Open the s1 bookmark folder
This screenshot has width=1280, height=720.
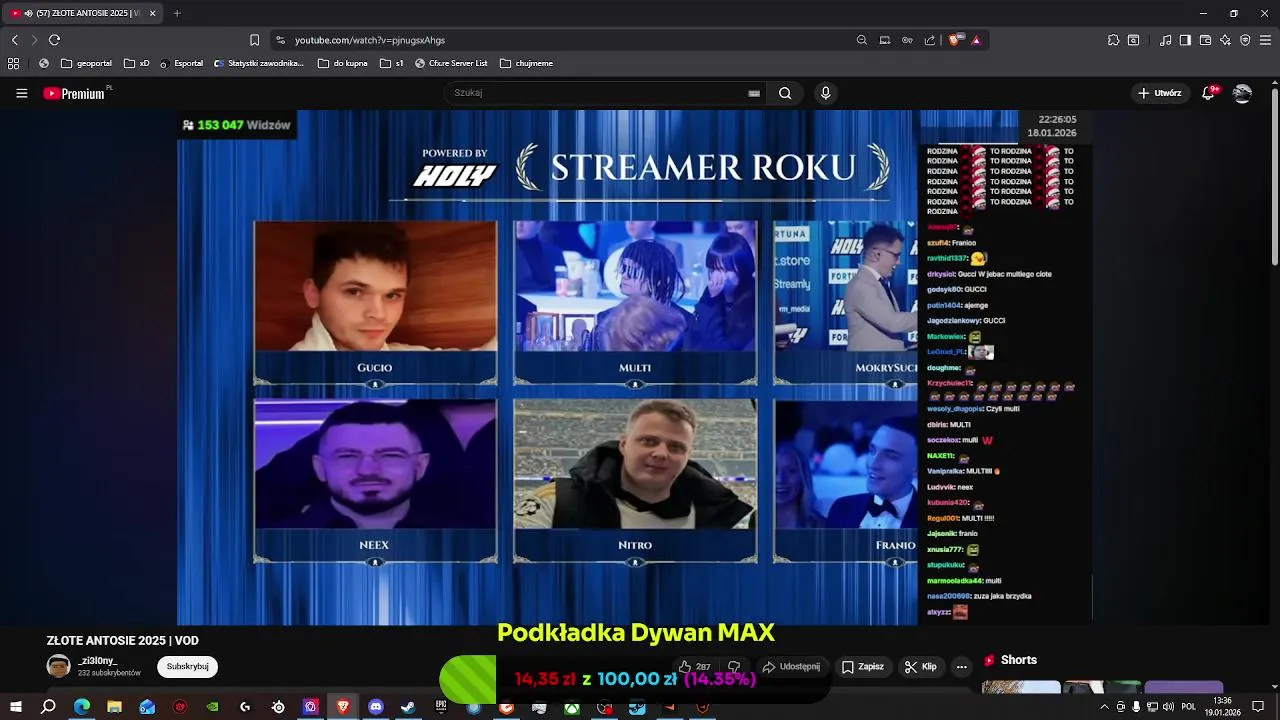click(x=392, y=63)
